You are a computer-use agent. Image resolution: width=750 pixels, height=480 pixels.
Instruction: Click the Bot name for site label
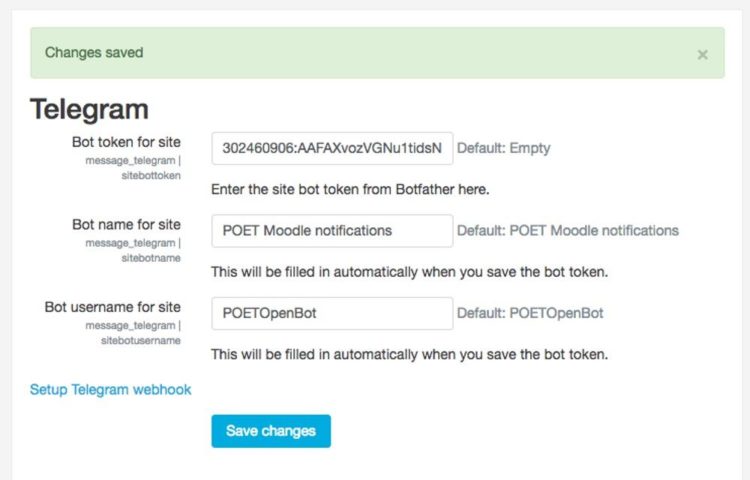click(x=126, y=224)
